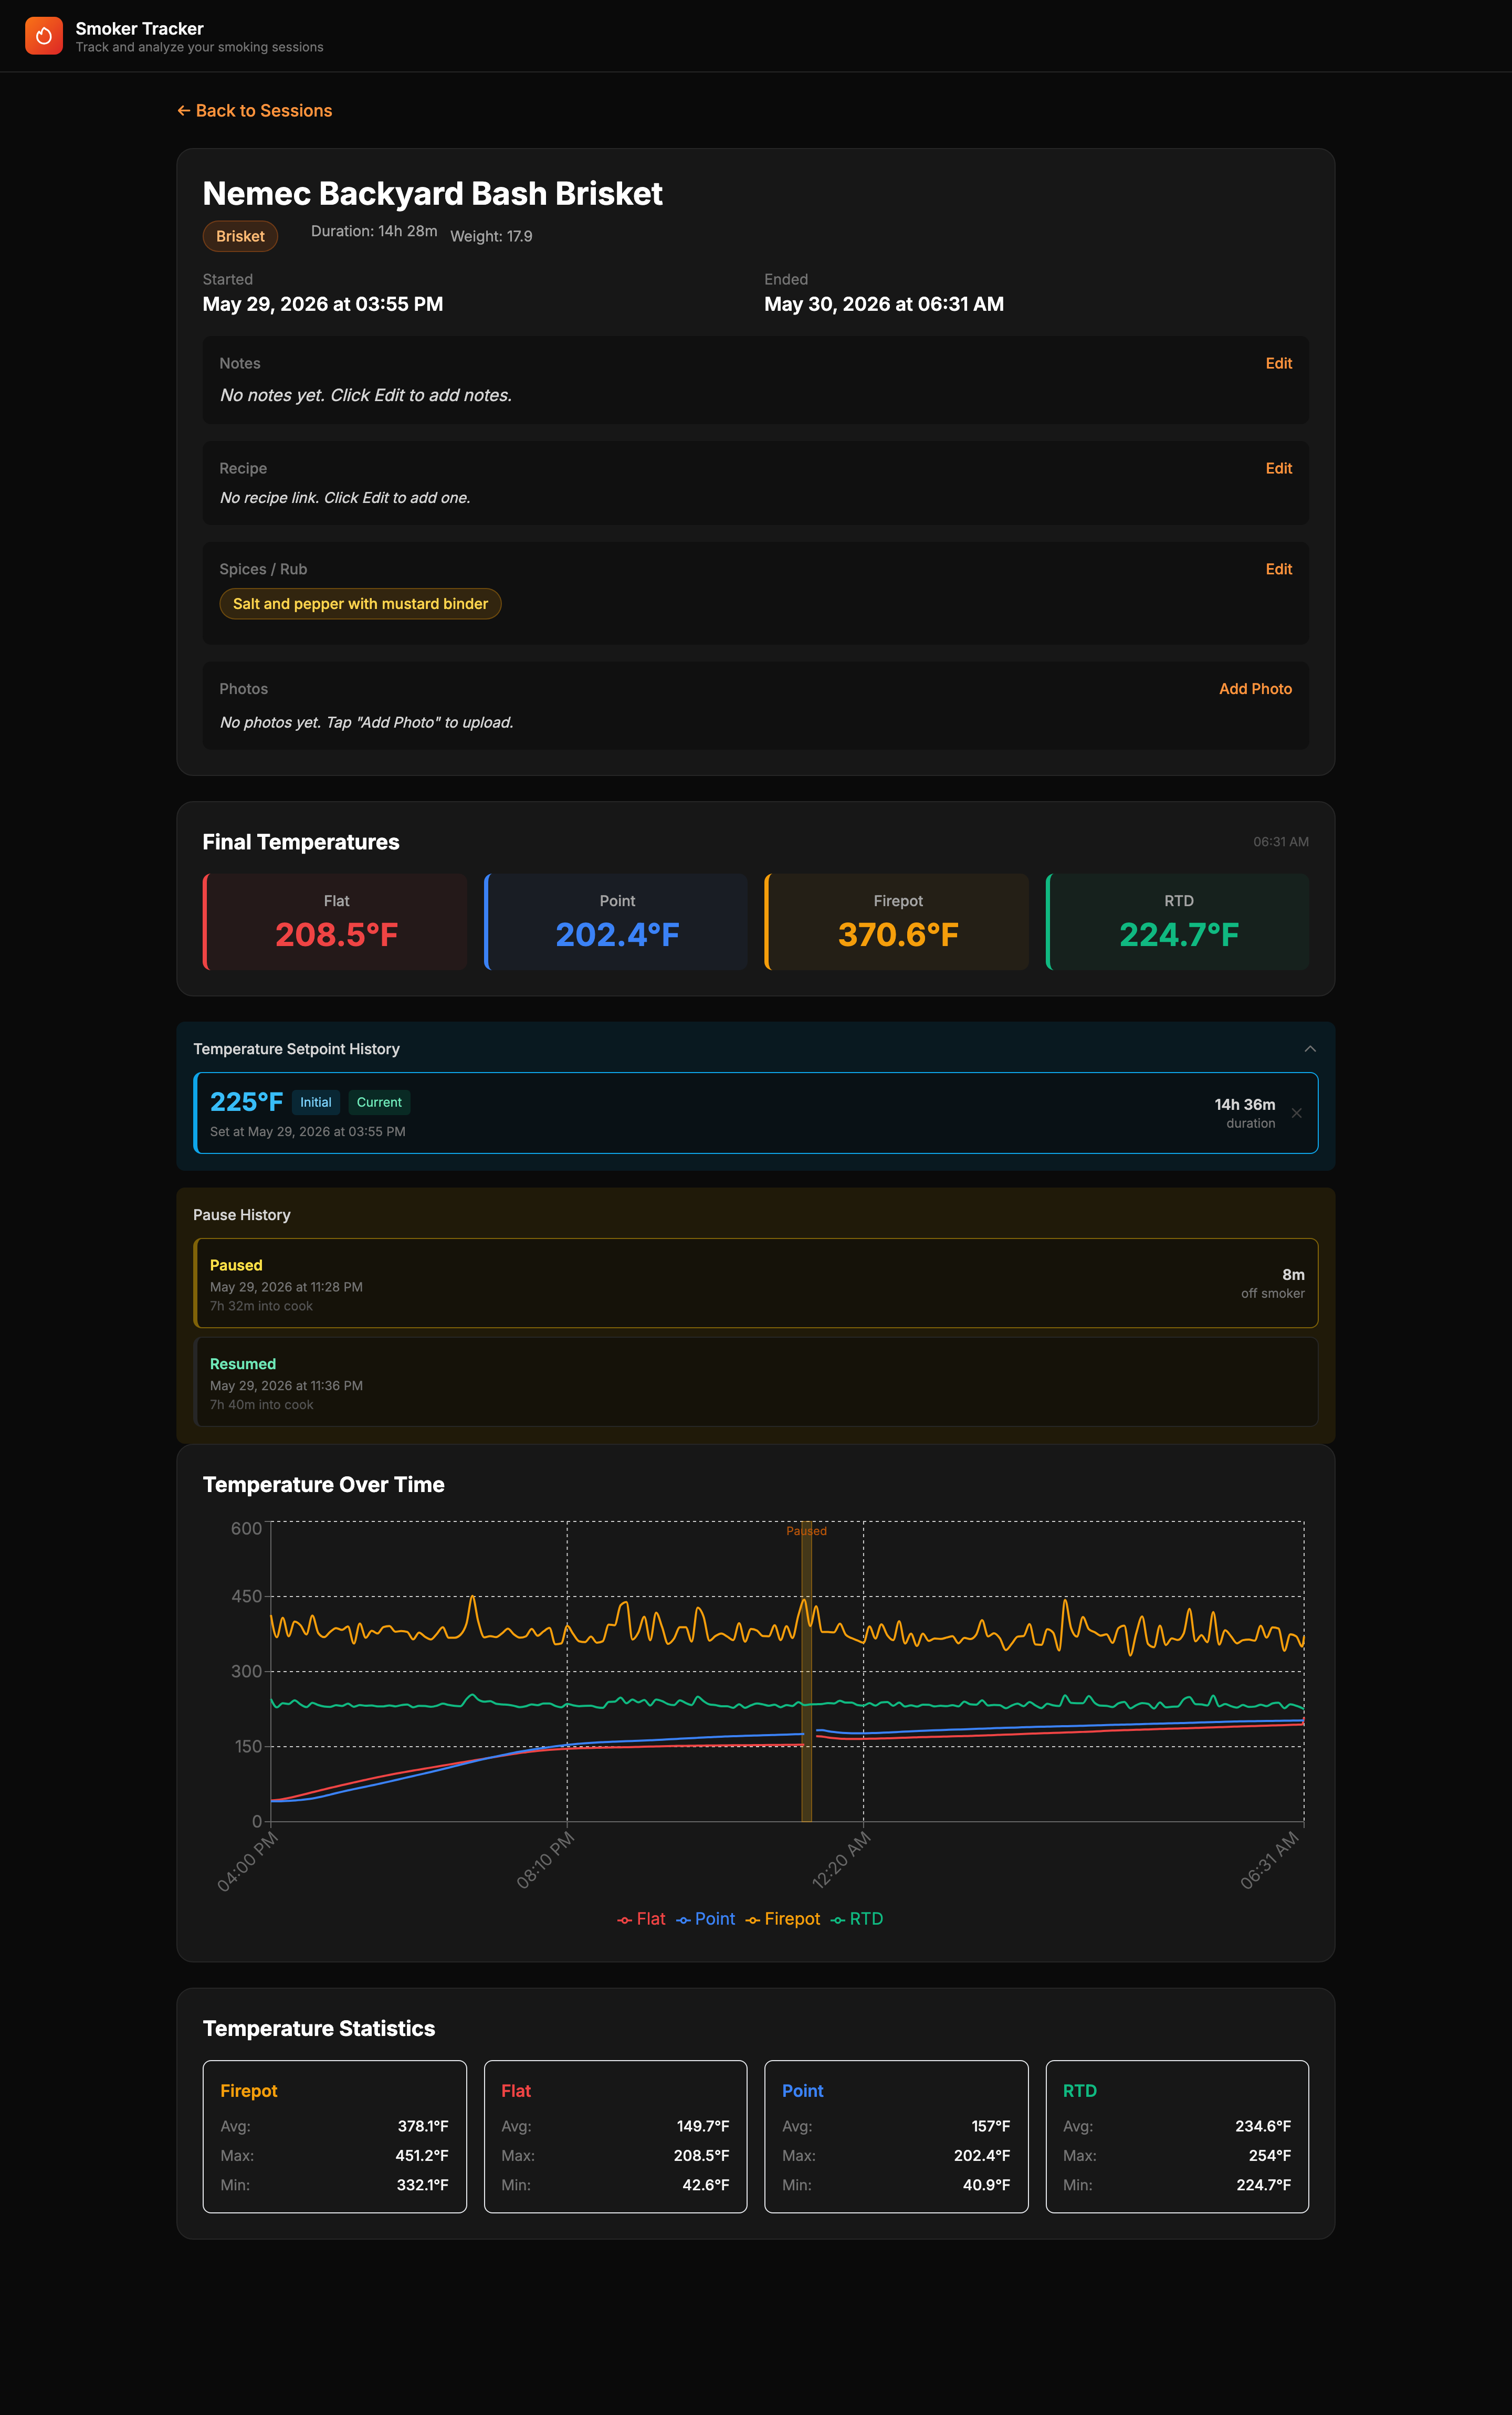This screenshot has height=2415, width=1512.
Task: Click the Firepot statistics card
Action: tap(335, 2137)
